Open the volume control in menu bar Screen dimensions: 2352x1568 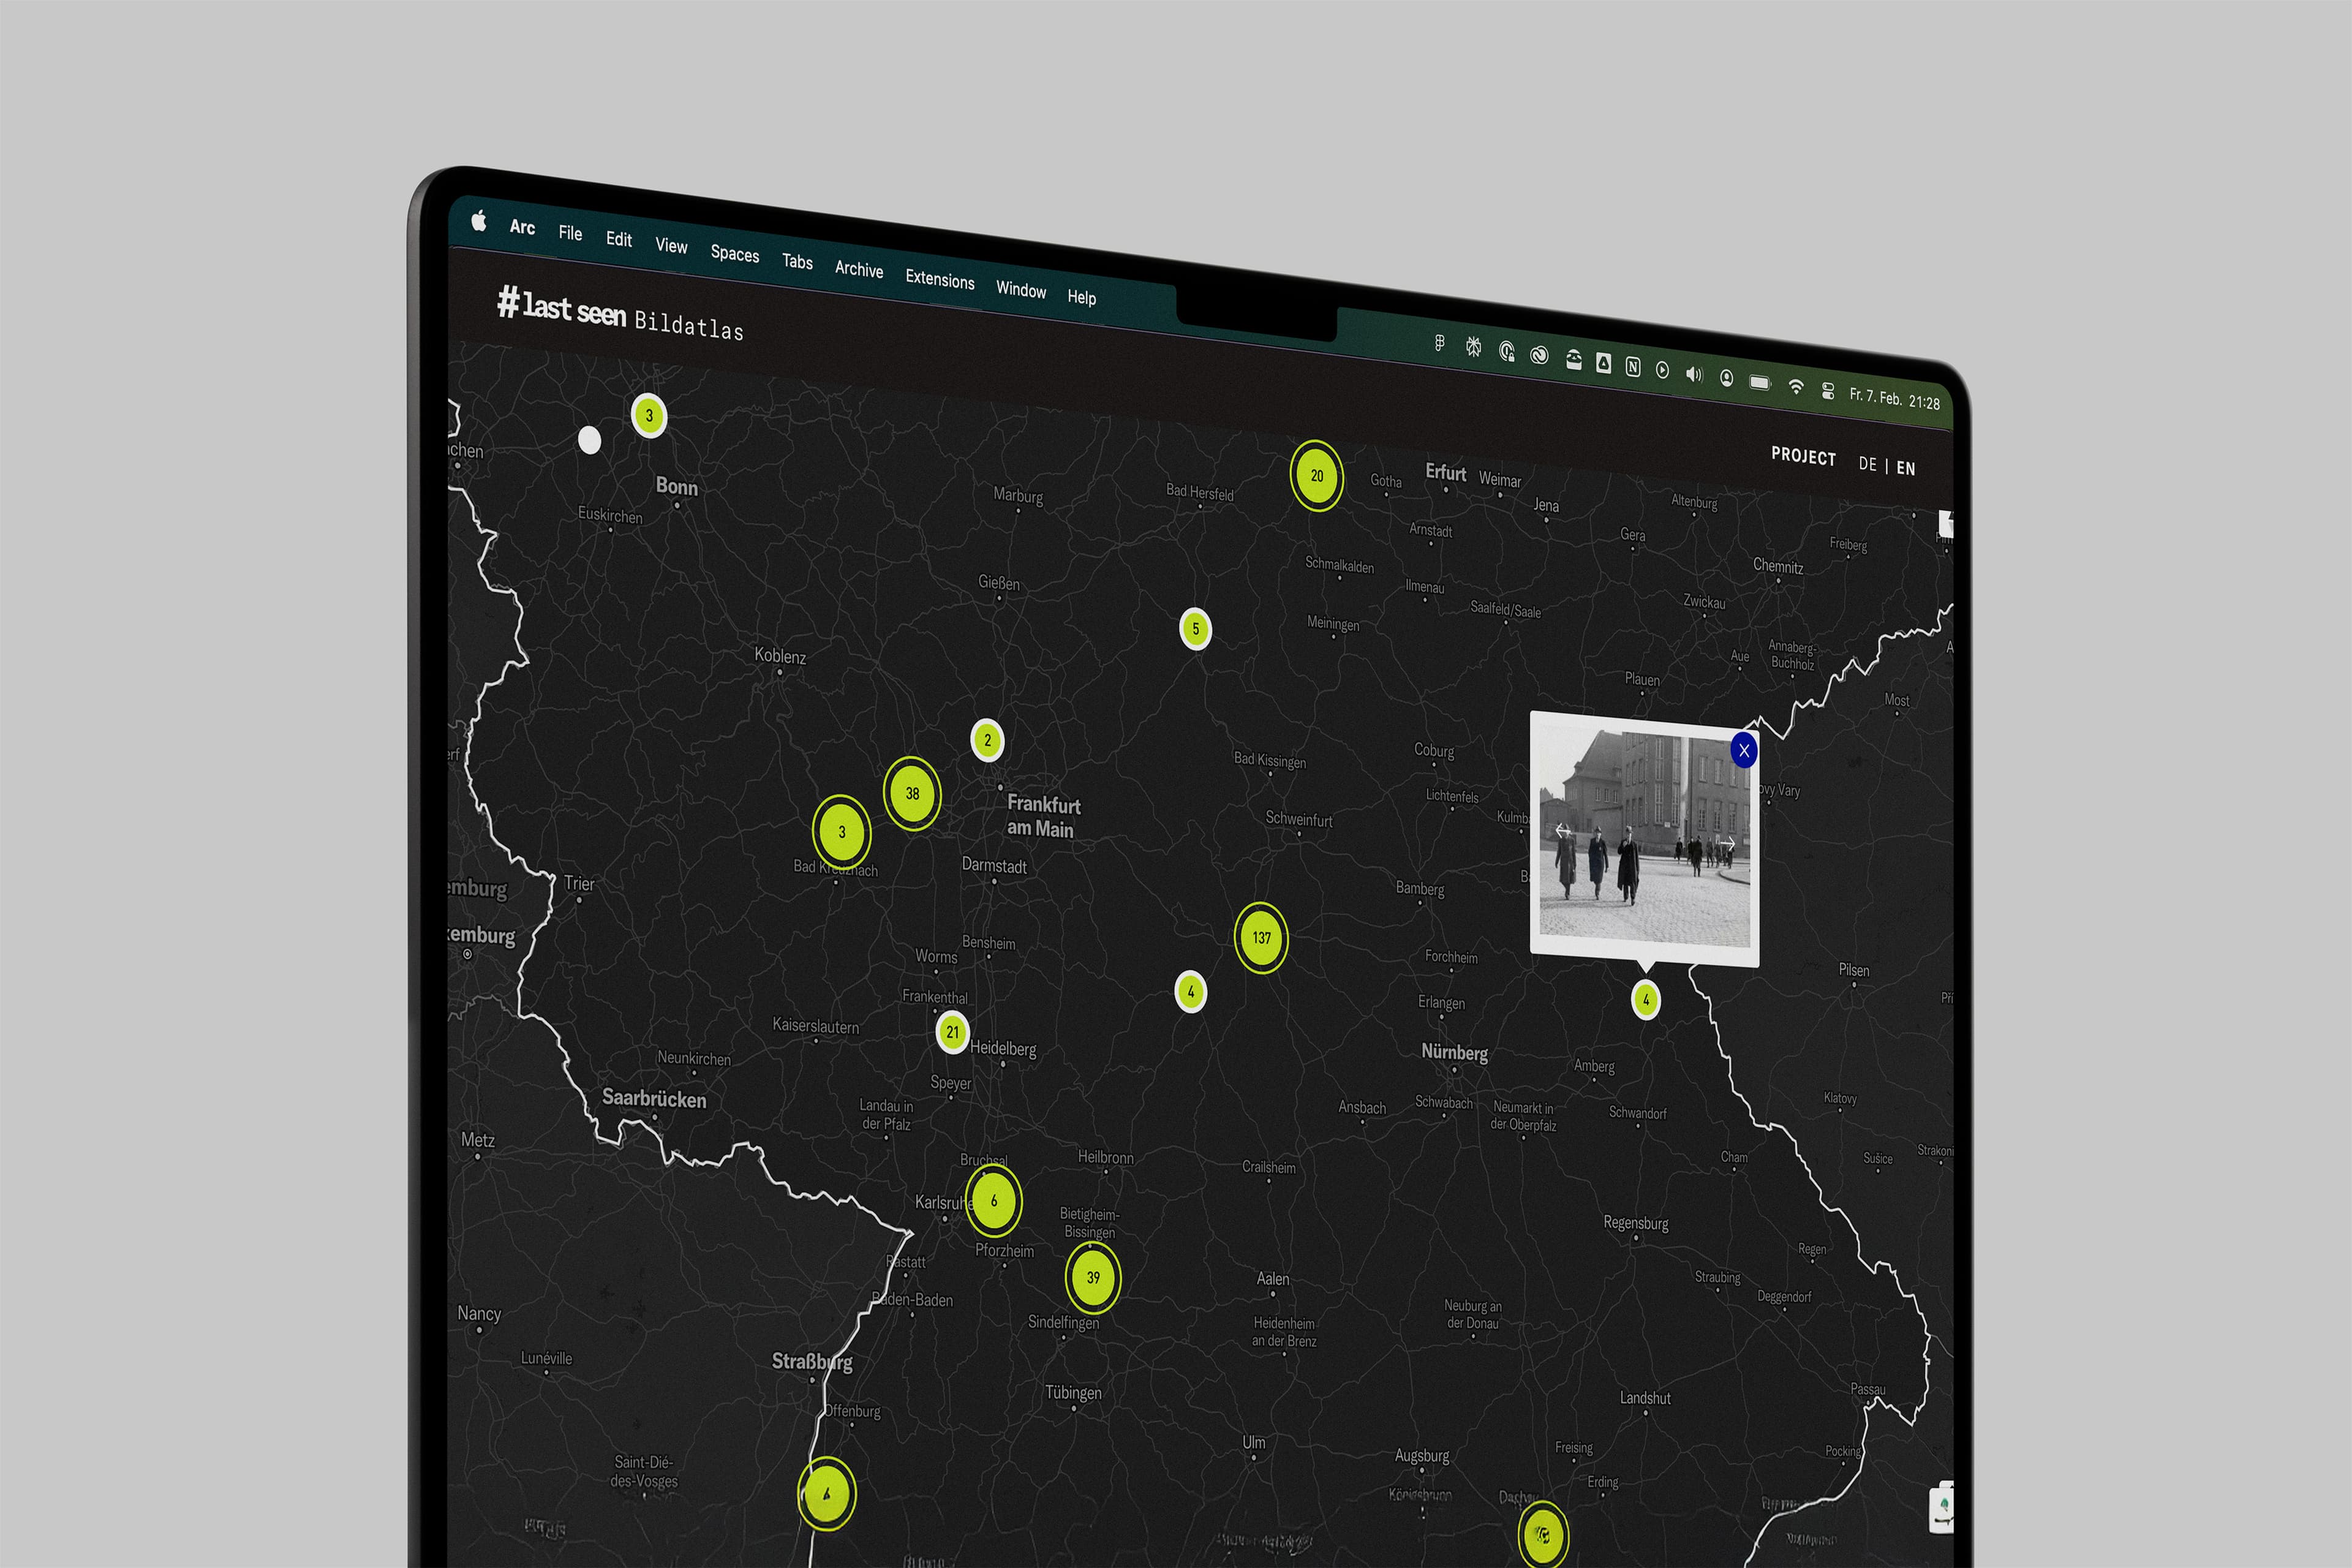tap(1694, 374)
